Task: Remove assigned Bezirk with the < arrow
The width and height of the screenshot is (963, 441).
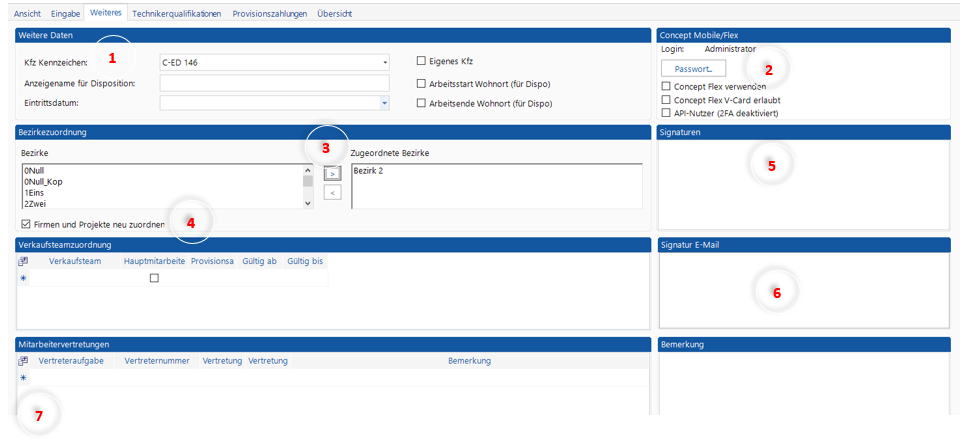Action: coord(333,192)
